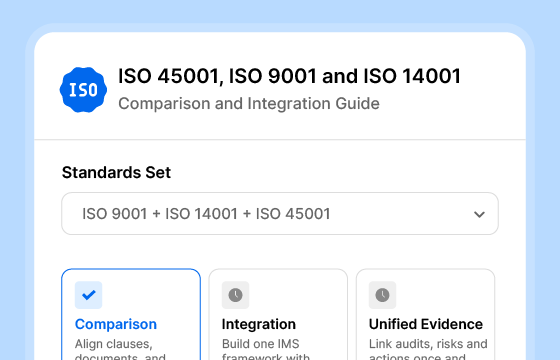Open the Standards Set dropdown
The height and width of the screenshot is (360, 560).
(x=280, y=214)
